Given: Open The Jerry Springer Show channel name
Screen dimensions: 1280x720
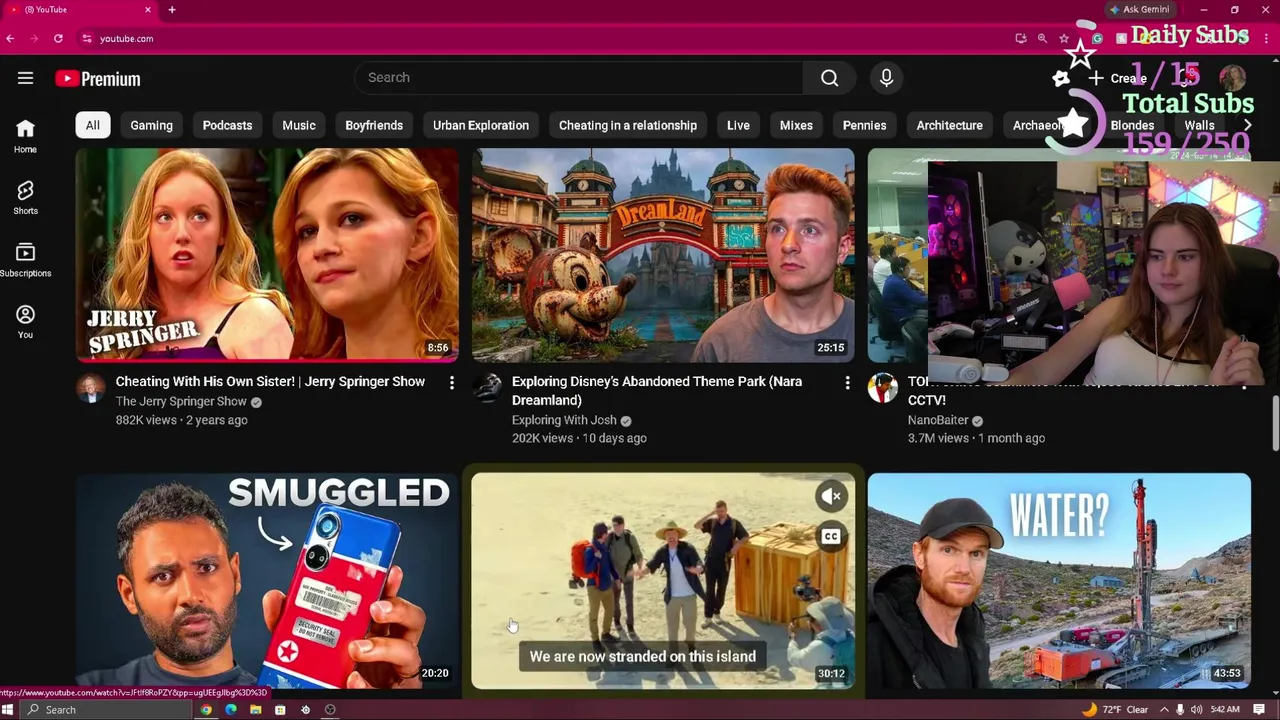Looking at the screenshot, I should pos(181,401).
